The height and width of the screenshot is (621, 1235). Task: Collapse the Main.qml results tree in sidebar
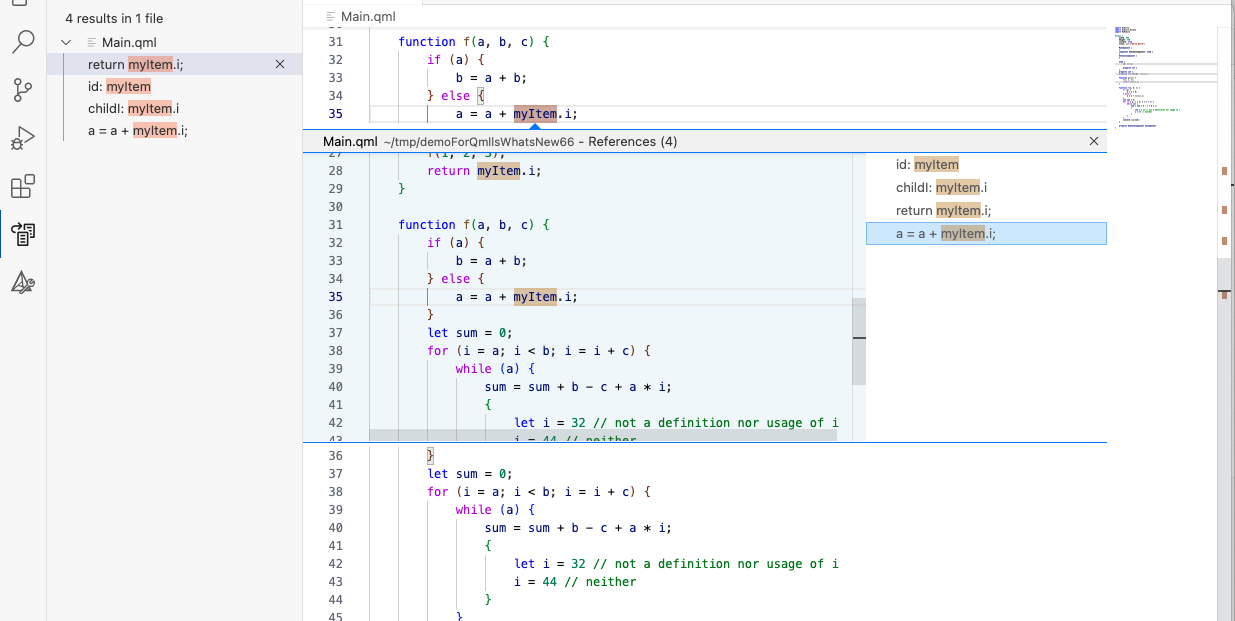[x=67, y=42]
